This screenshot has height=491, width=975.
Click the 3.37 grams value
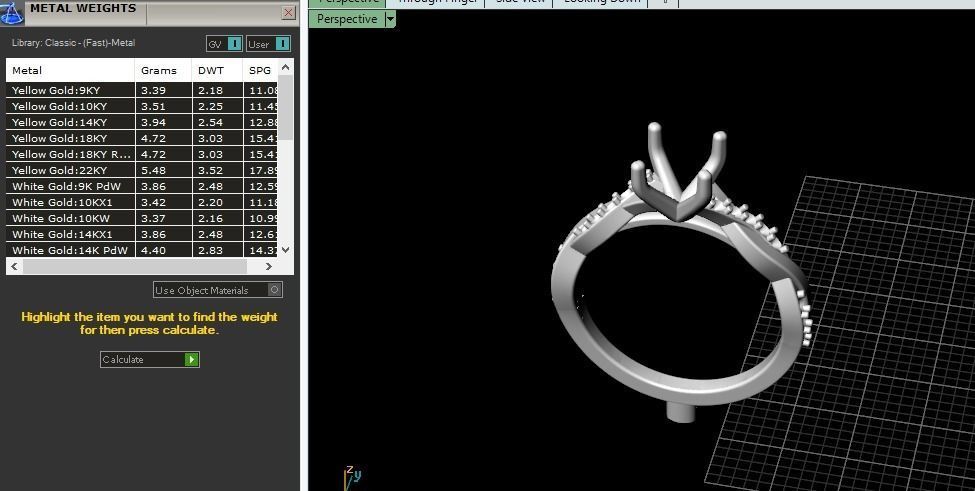click(154, 218)
